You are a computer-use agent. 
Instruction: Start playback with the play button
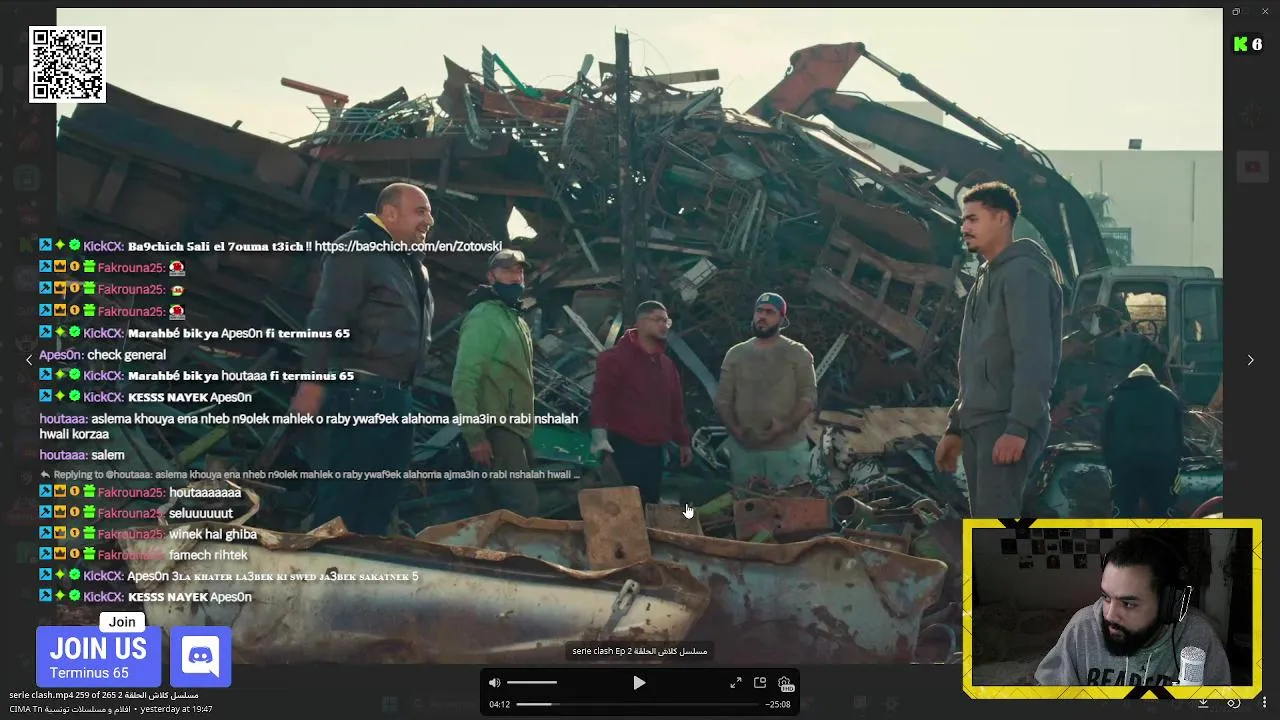click(639, 683)
